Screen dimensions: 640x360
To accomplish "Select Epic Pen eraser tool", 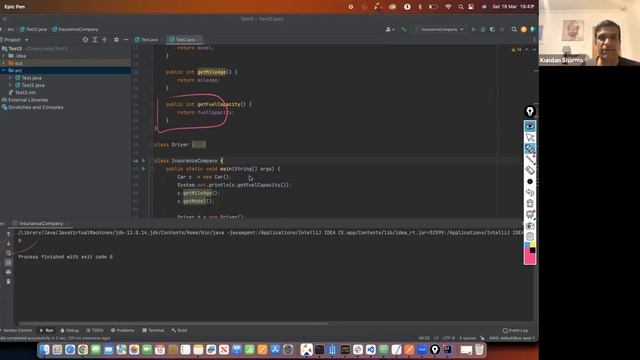I will [530, 171].
